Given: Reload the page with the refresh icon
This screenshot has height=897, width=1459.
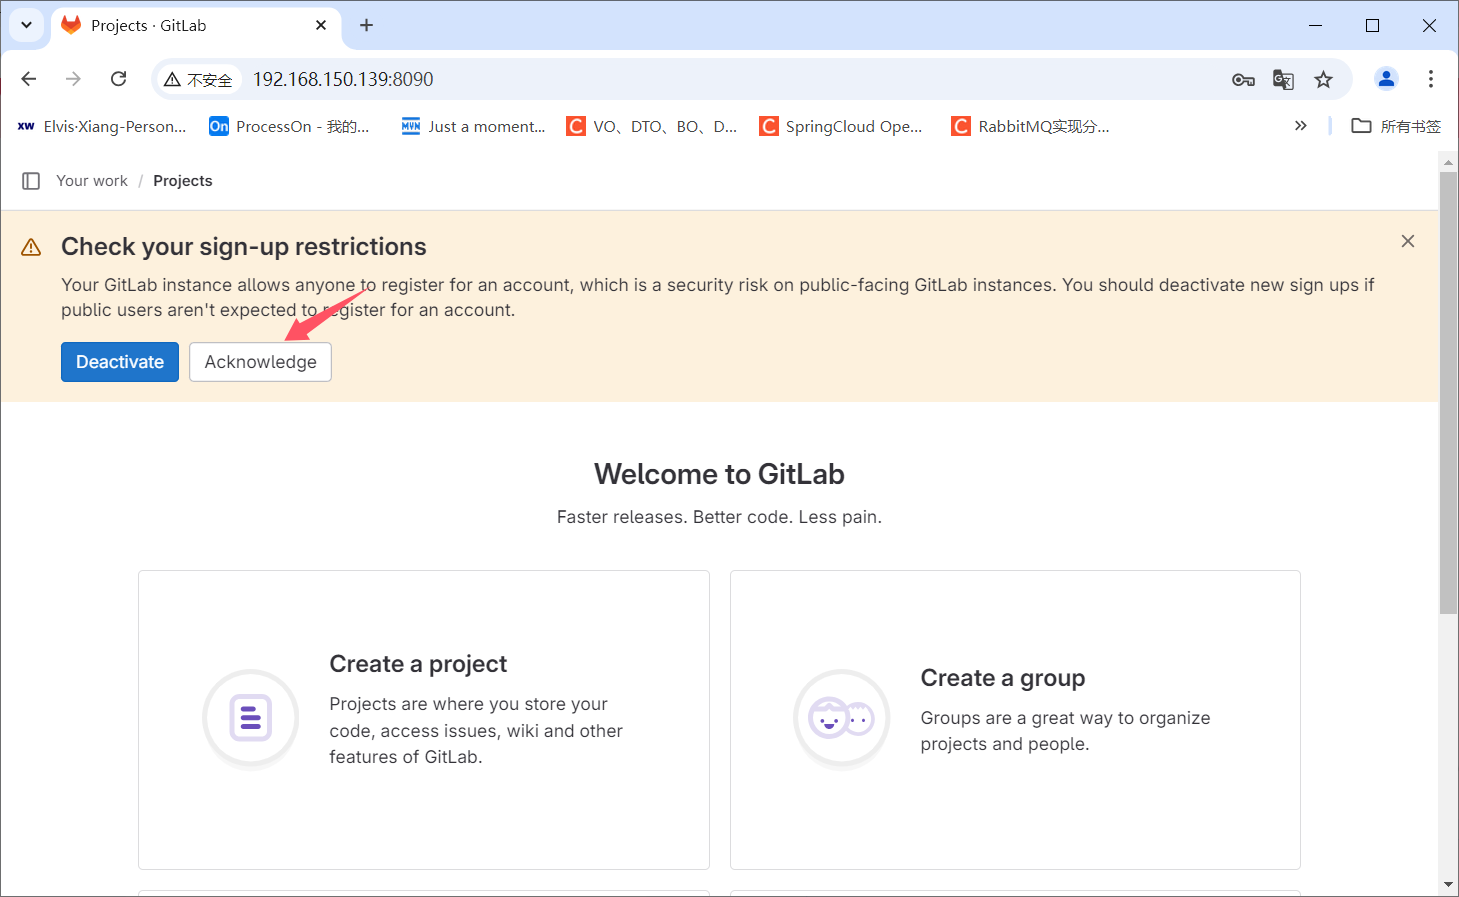Looking at the screenshot, I should pyautogui.click(x=118, y=79).
